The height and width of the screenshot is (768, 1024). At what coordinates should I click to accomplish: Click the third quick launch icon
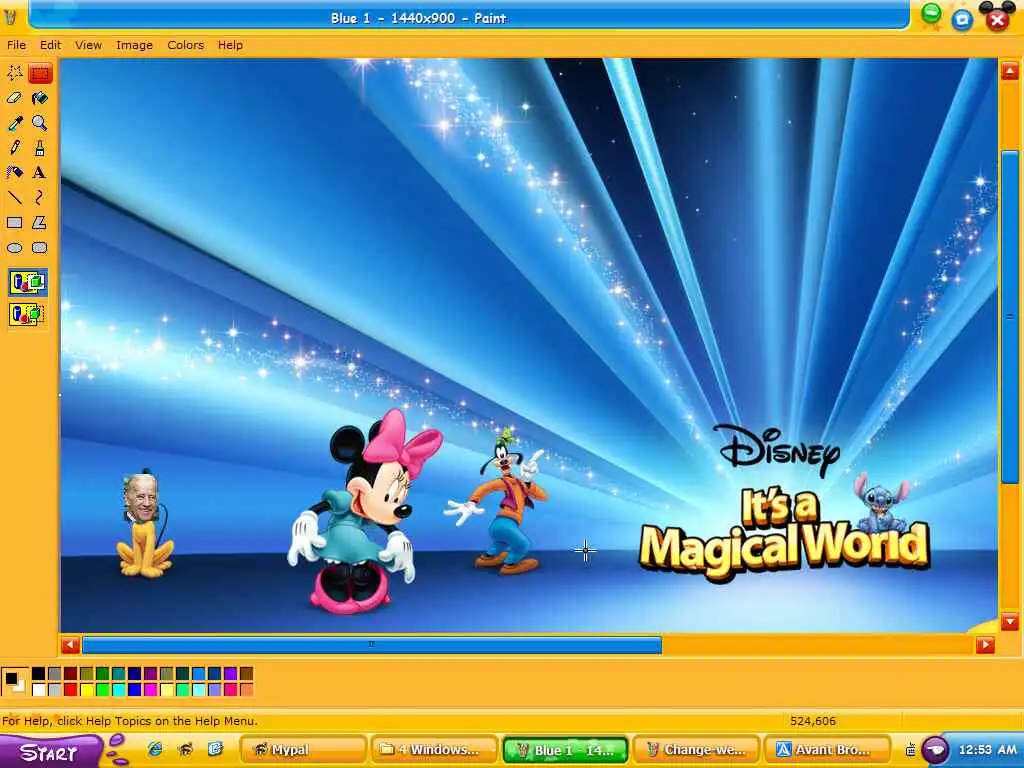click(x=216, y=749)
